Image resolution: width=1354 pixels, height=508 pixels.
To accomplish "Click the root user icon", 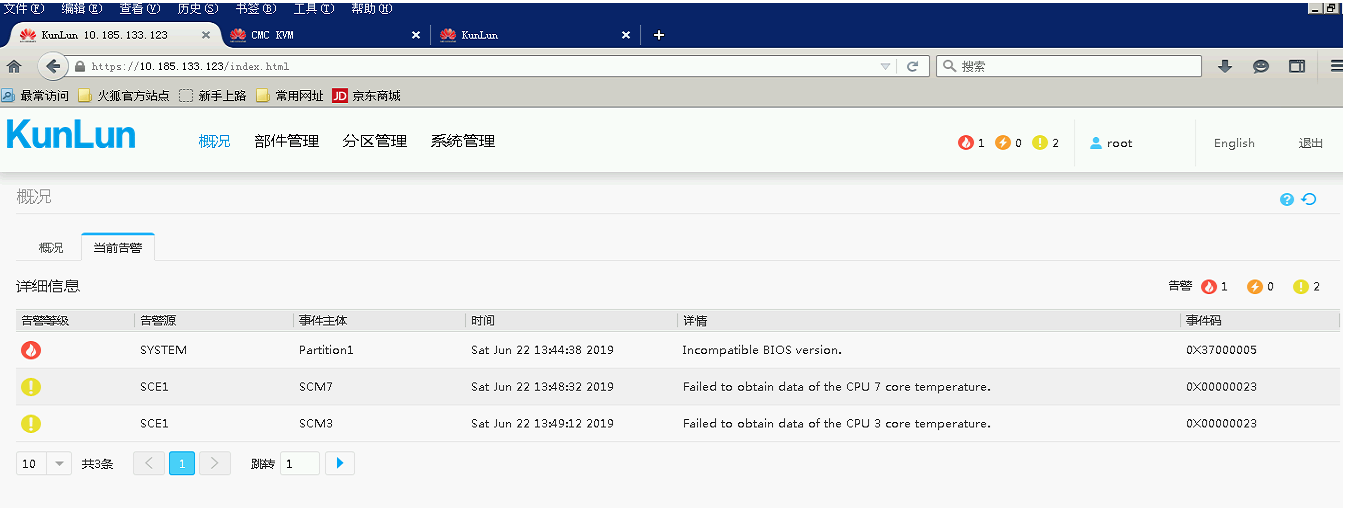I will (1096, 143).
